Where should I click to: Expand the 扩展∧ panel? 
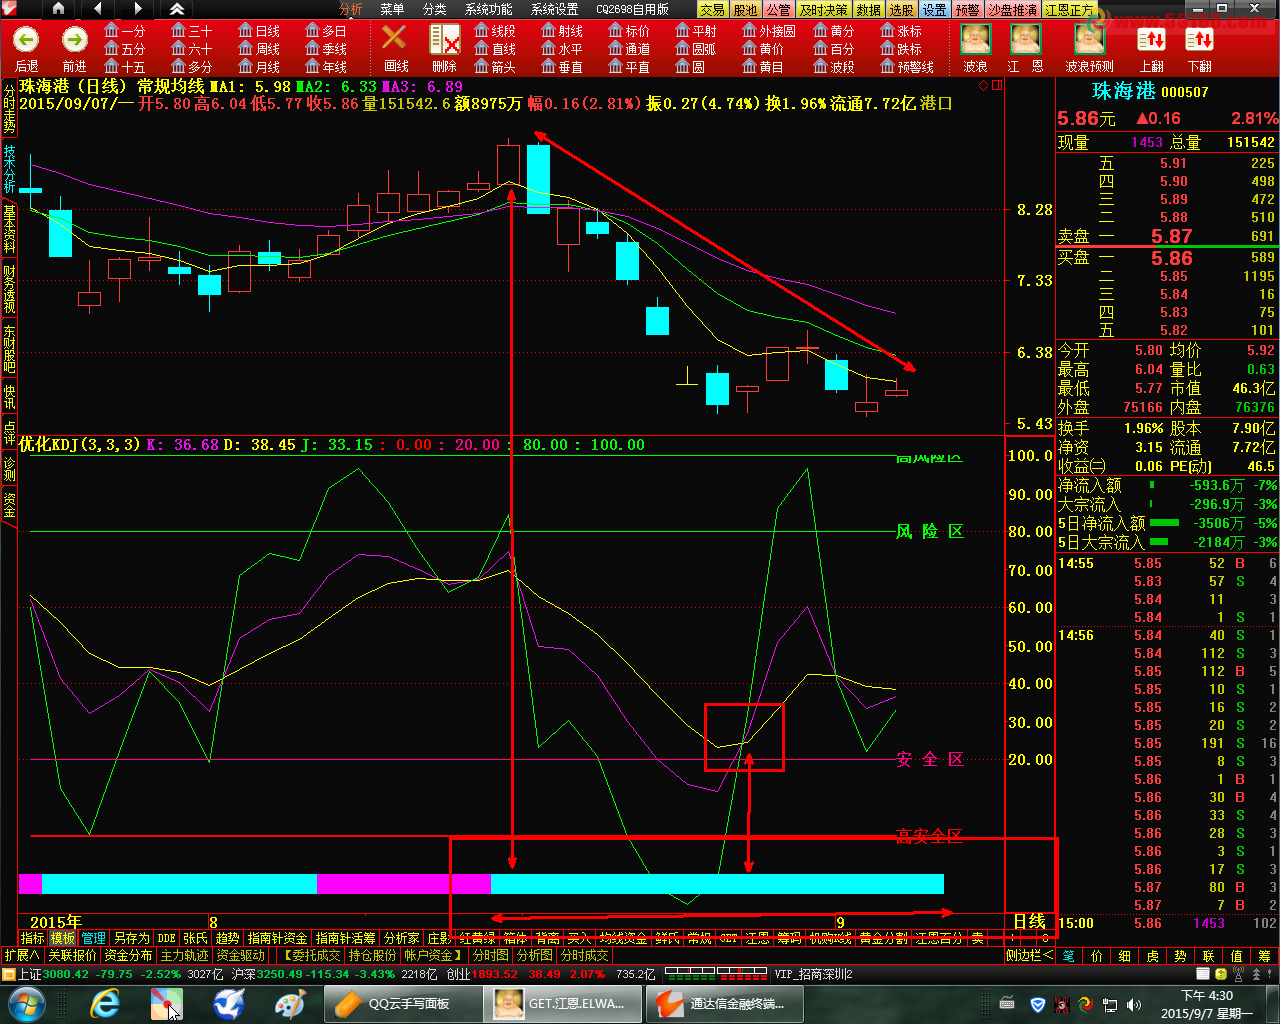[22, 956]
